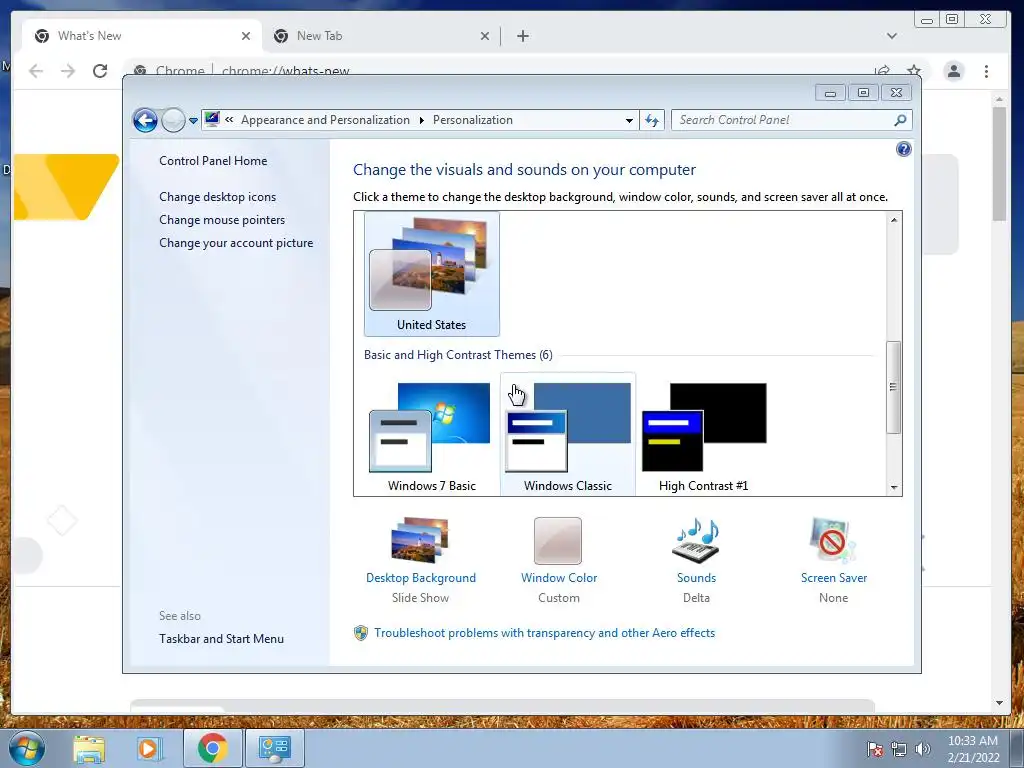
Task: Open the Sounds settings icon
Action: click(696, 541)
